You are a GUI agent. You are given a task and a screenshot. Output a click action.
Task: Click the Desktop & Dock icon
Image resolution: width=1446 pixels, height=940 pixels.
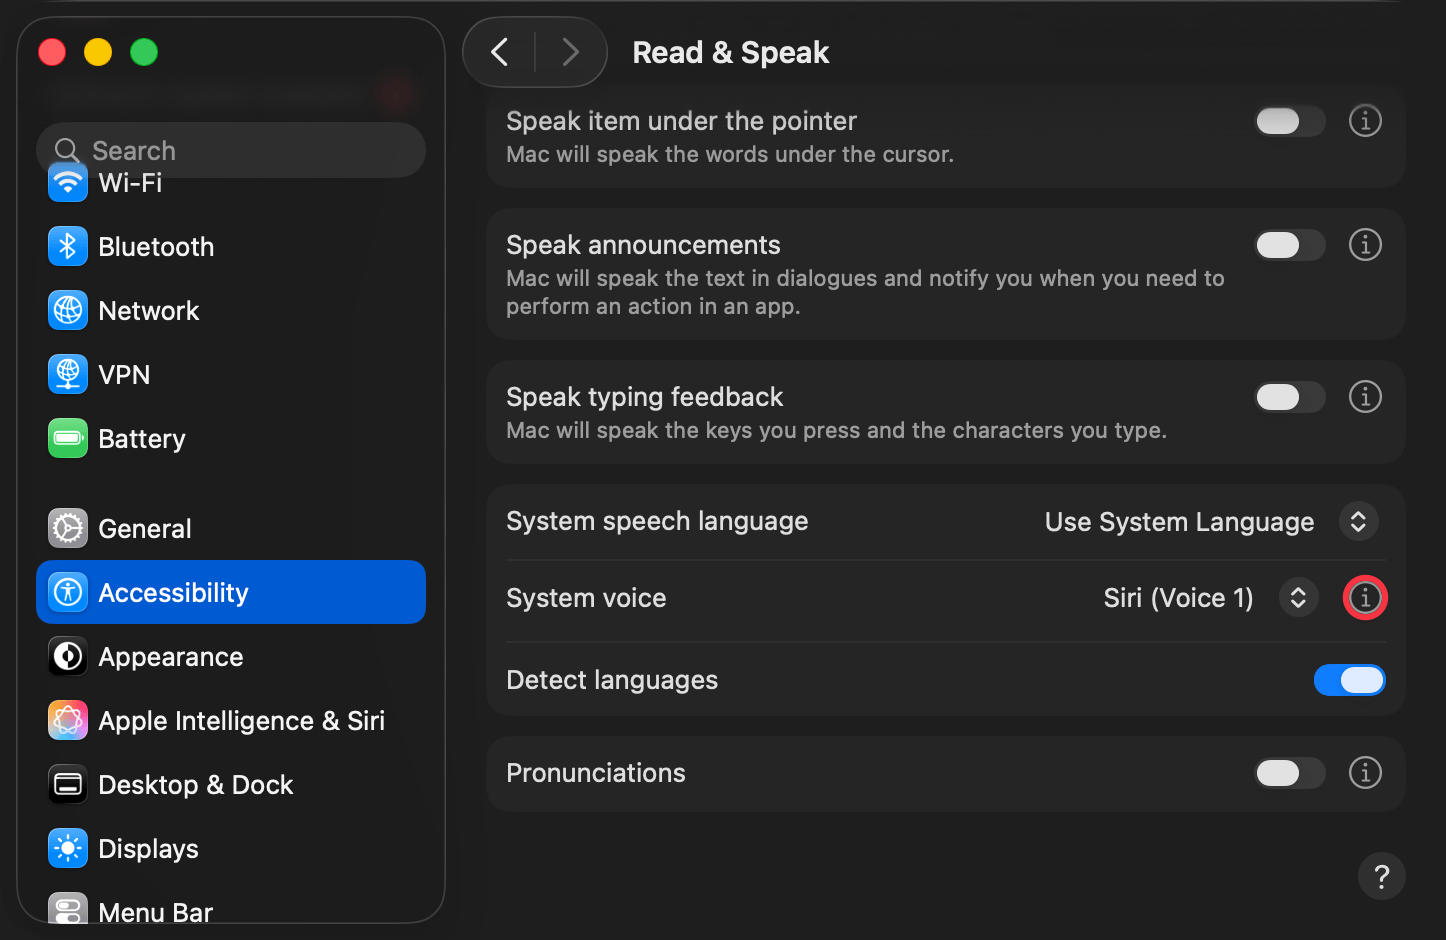[68, 785]
